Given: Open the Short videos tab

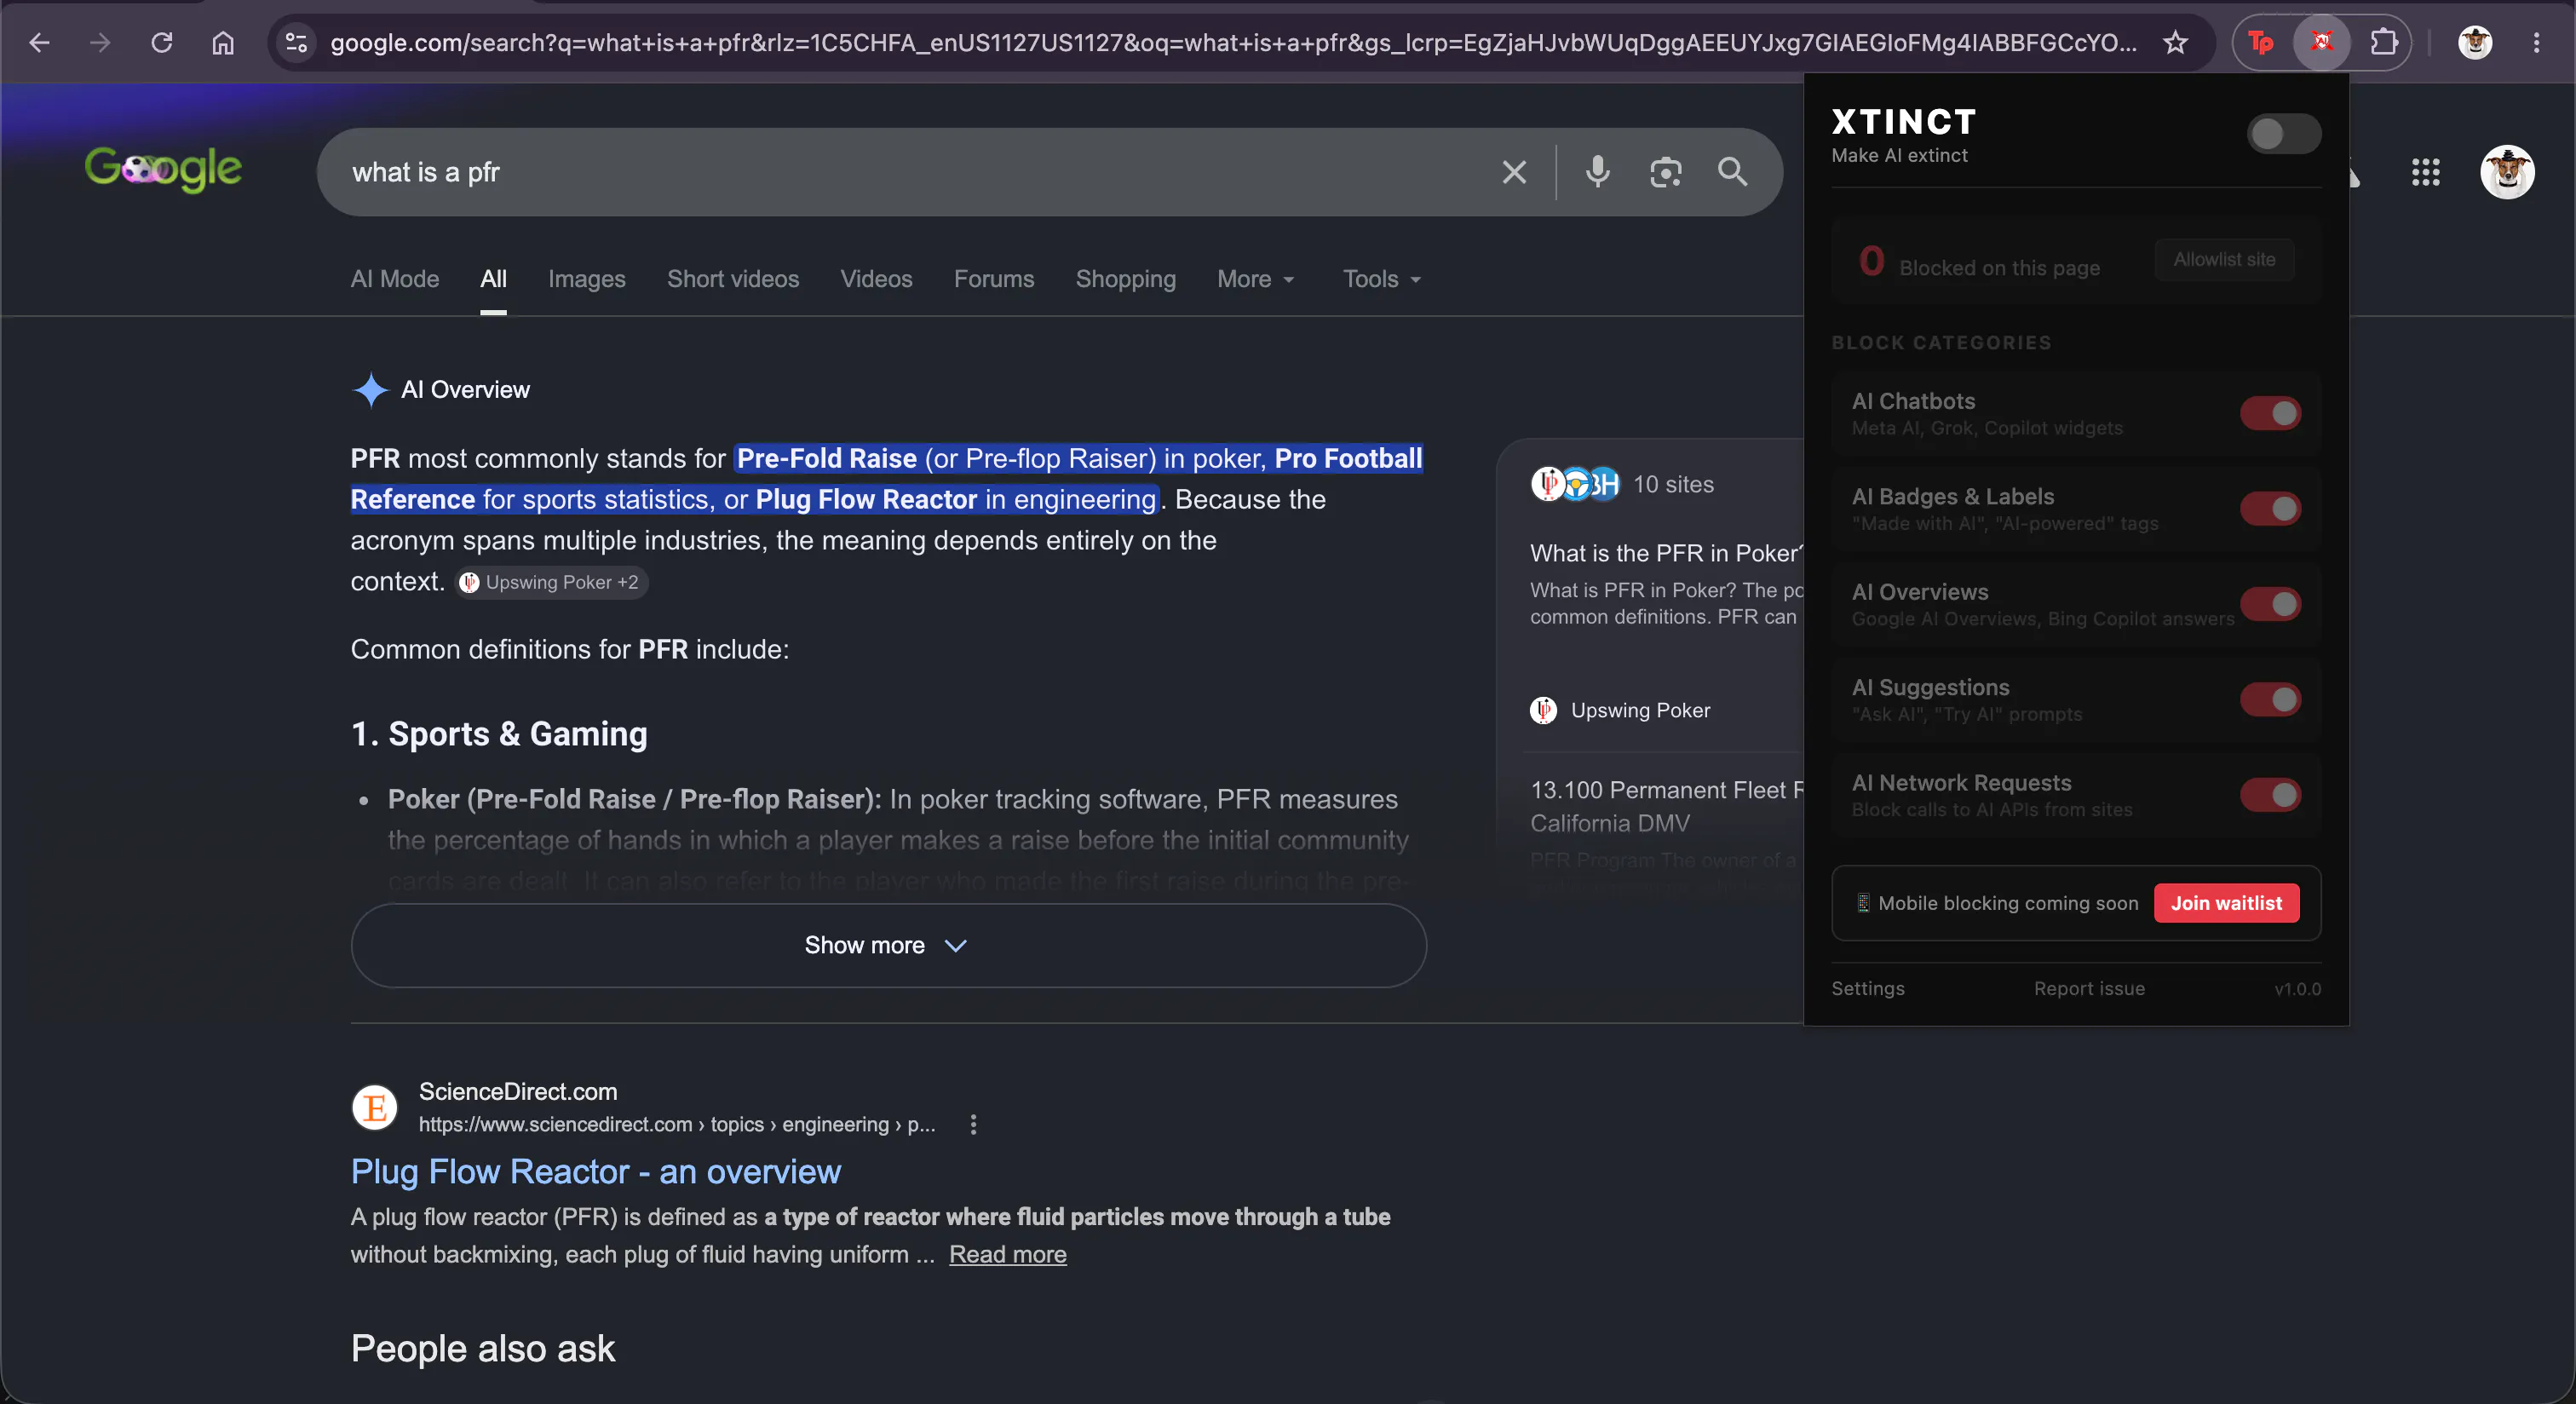Looking at the screenshot, I should coord(733,279).
